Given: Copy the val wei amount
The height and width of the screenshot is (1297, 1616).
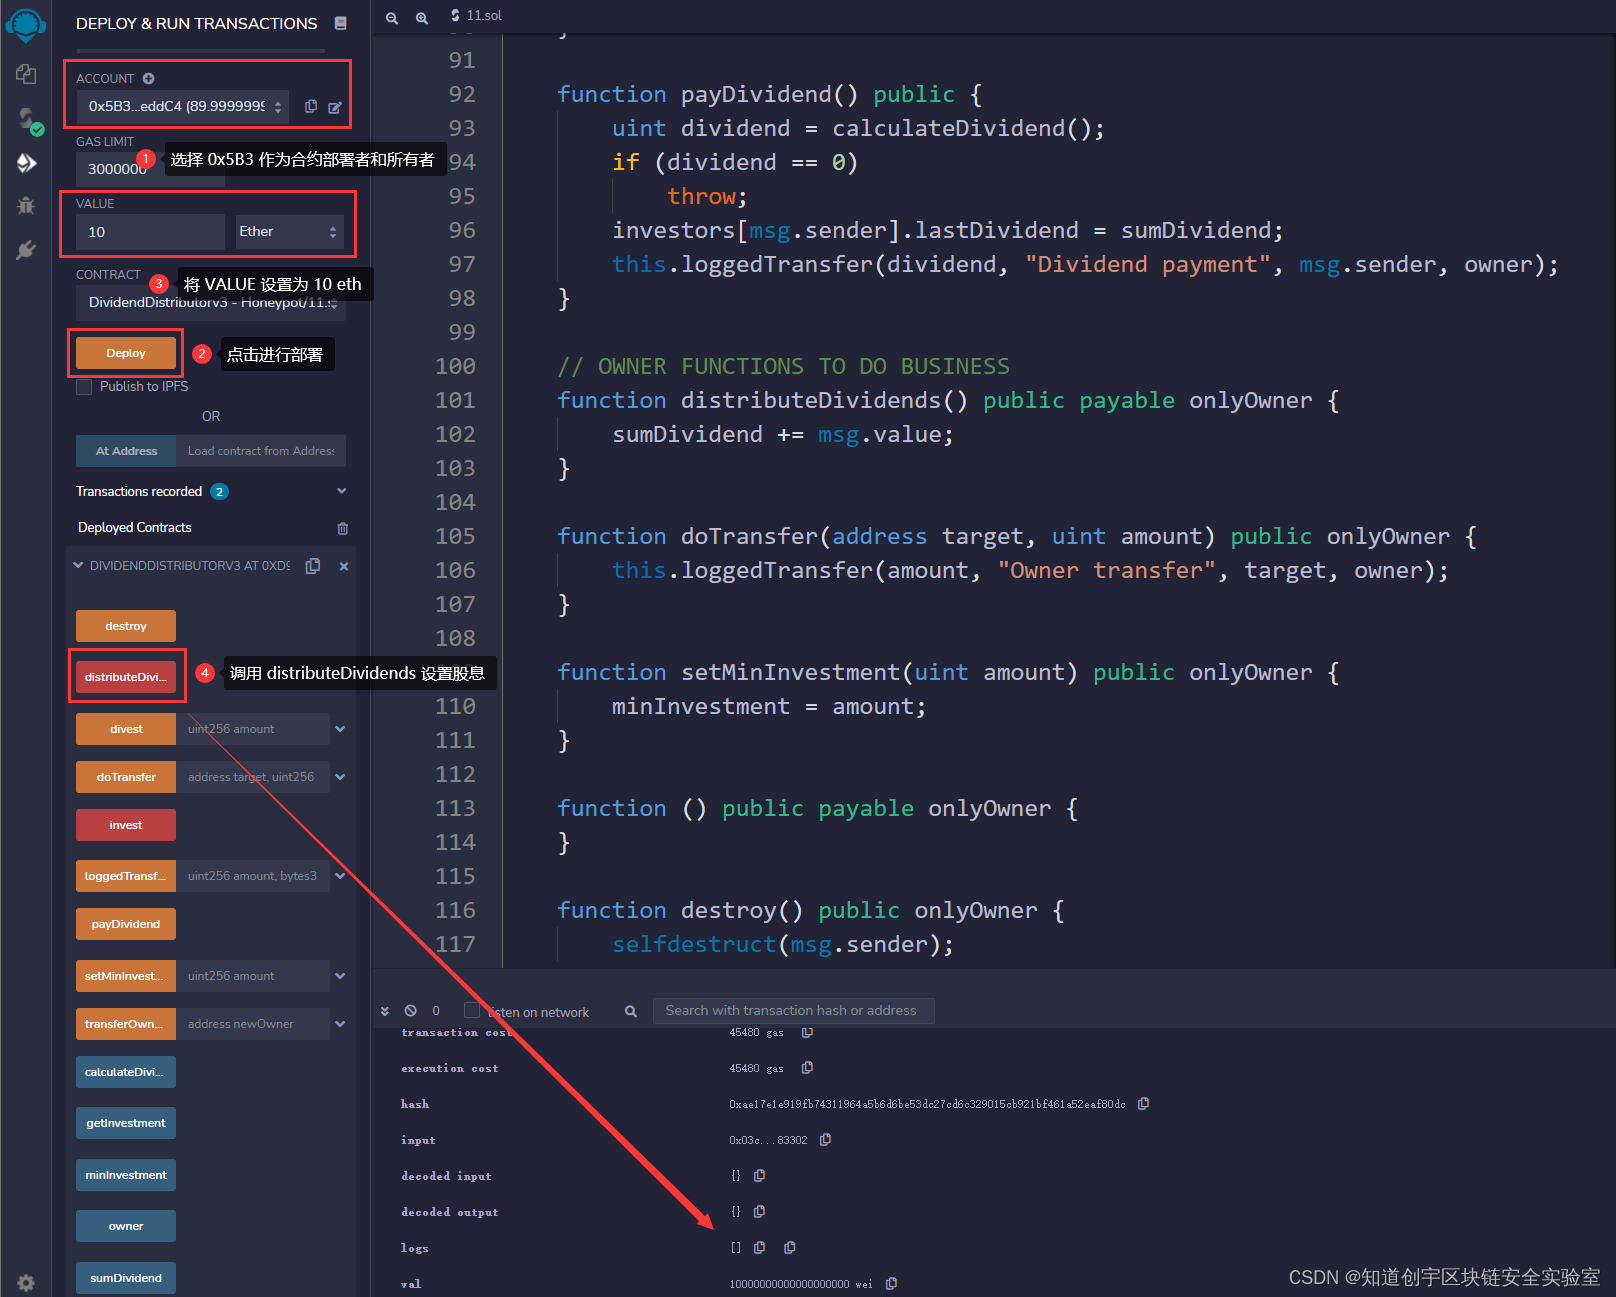Looking at the screenshot, I should coord(891,1284).
